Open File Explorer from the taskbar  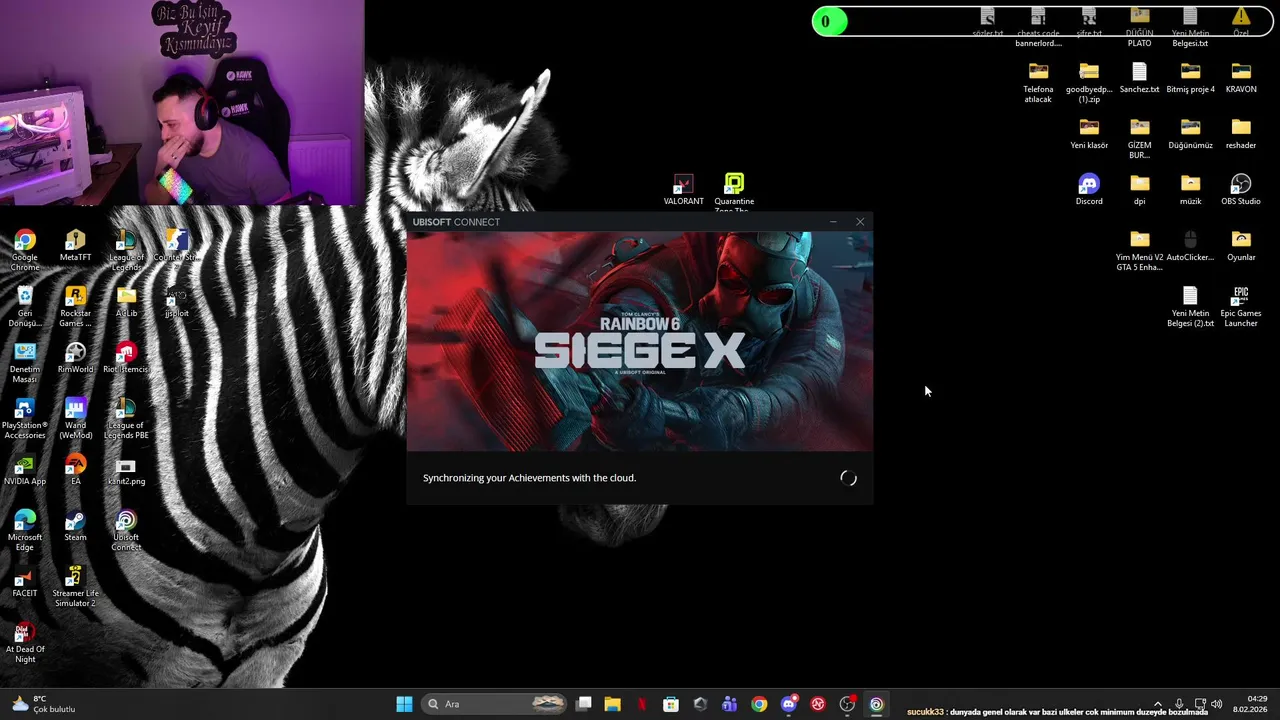pyautogui.click(x=613, y=704)
